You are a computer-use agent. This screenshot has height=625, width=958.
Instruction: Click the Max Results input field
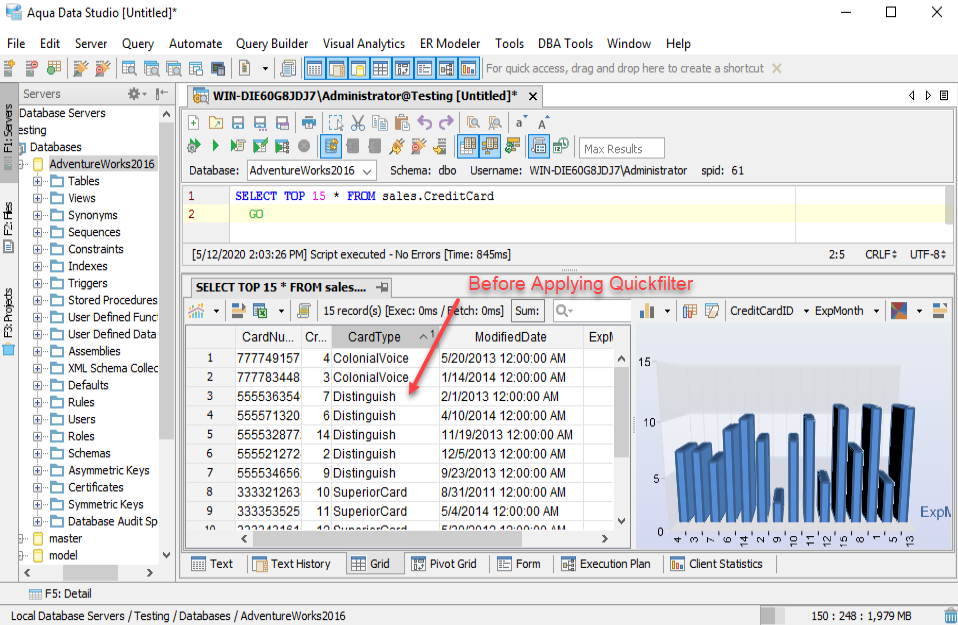(622, 148)
